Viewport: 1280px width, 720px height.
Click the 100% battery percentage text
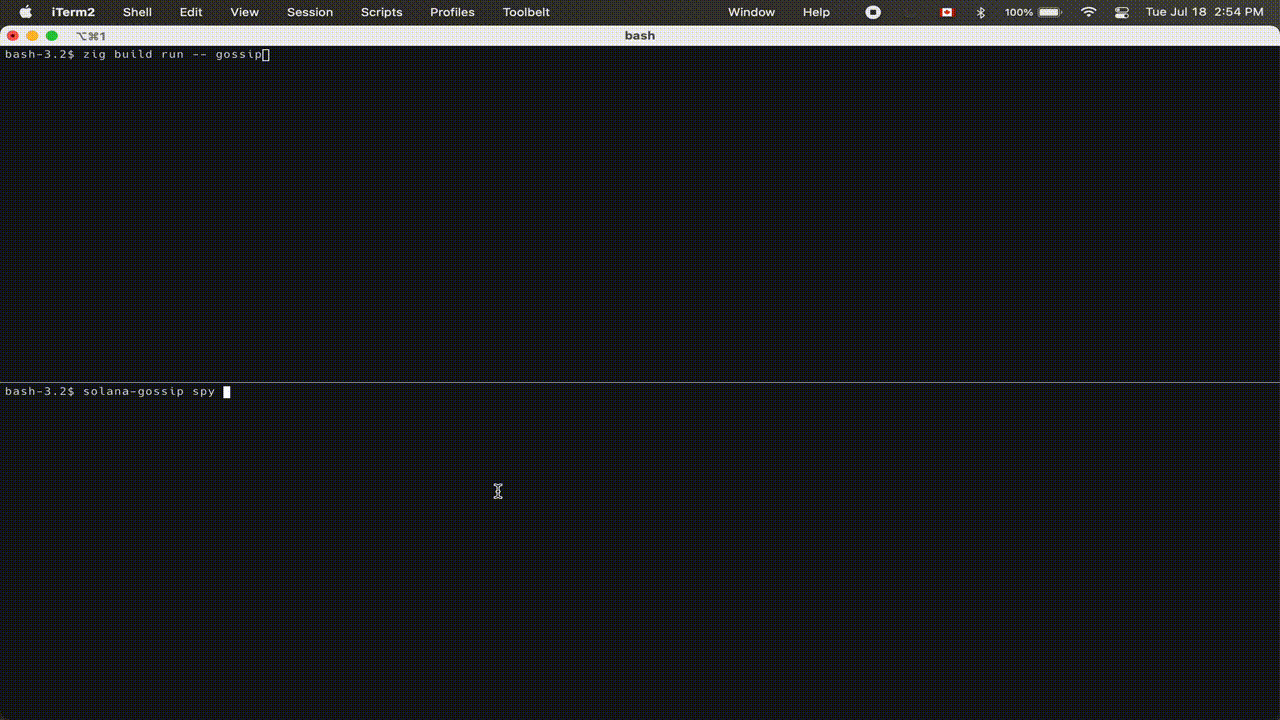[x=1019, y=12]
